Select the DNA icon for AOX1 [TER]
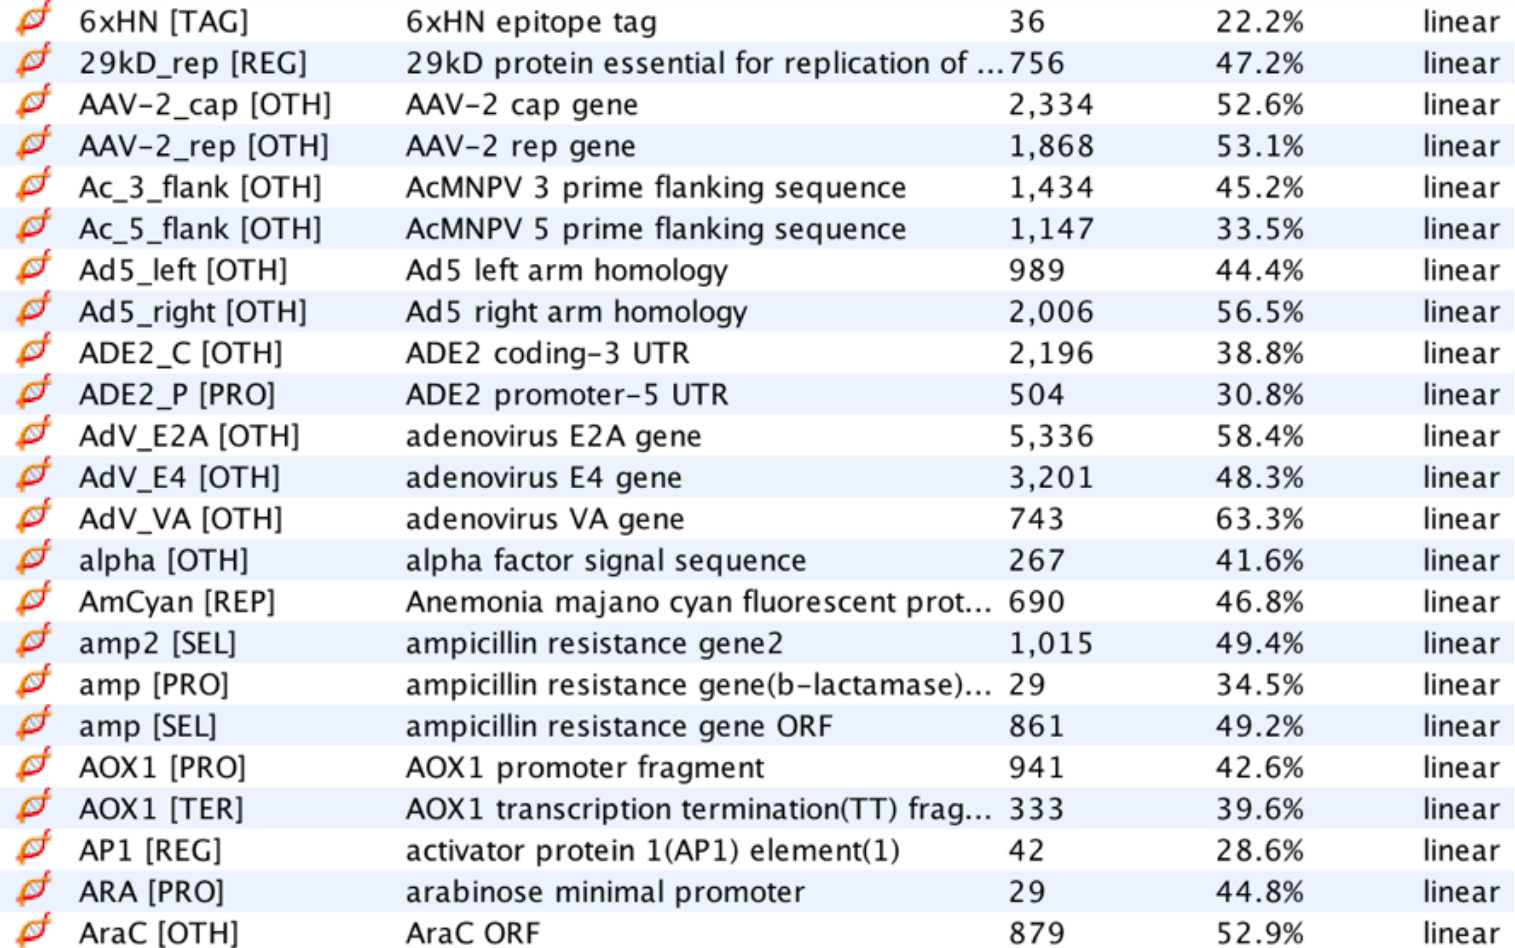This screenshot has width=1515, height=948. click(32, 807)
